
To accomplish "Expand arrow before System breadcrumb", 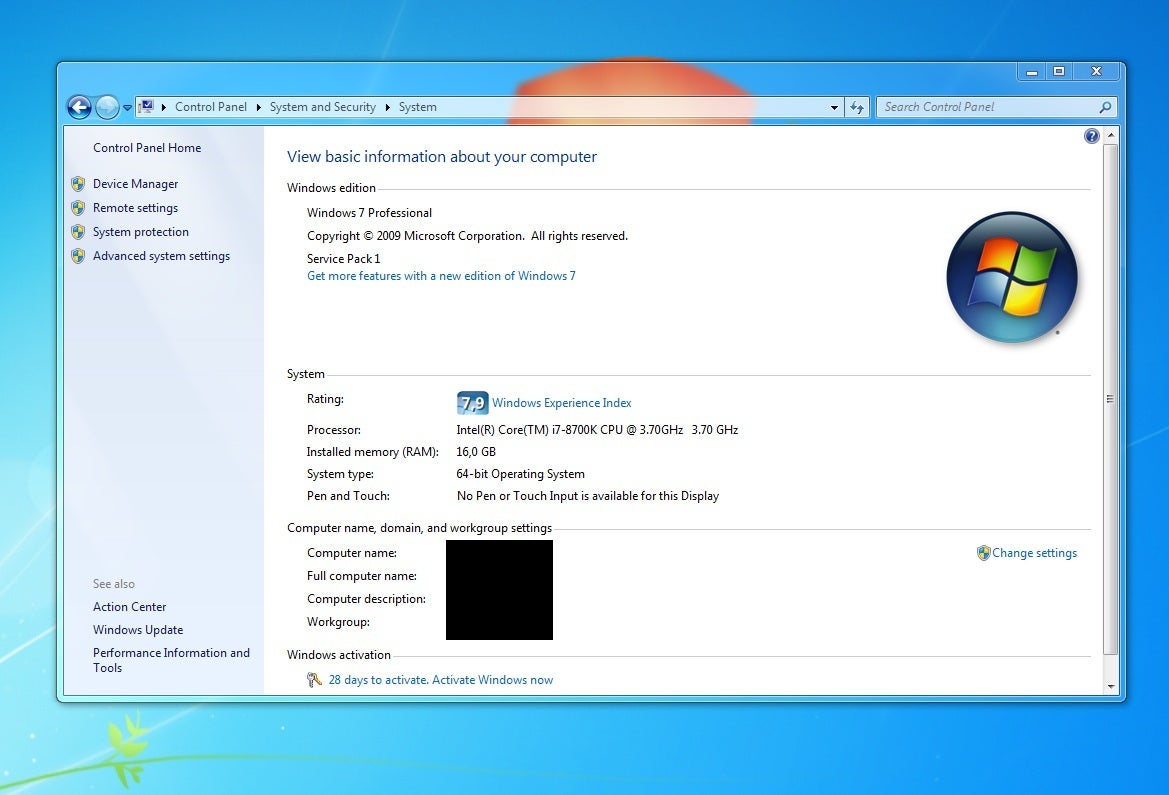I will tap(388, 107).
